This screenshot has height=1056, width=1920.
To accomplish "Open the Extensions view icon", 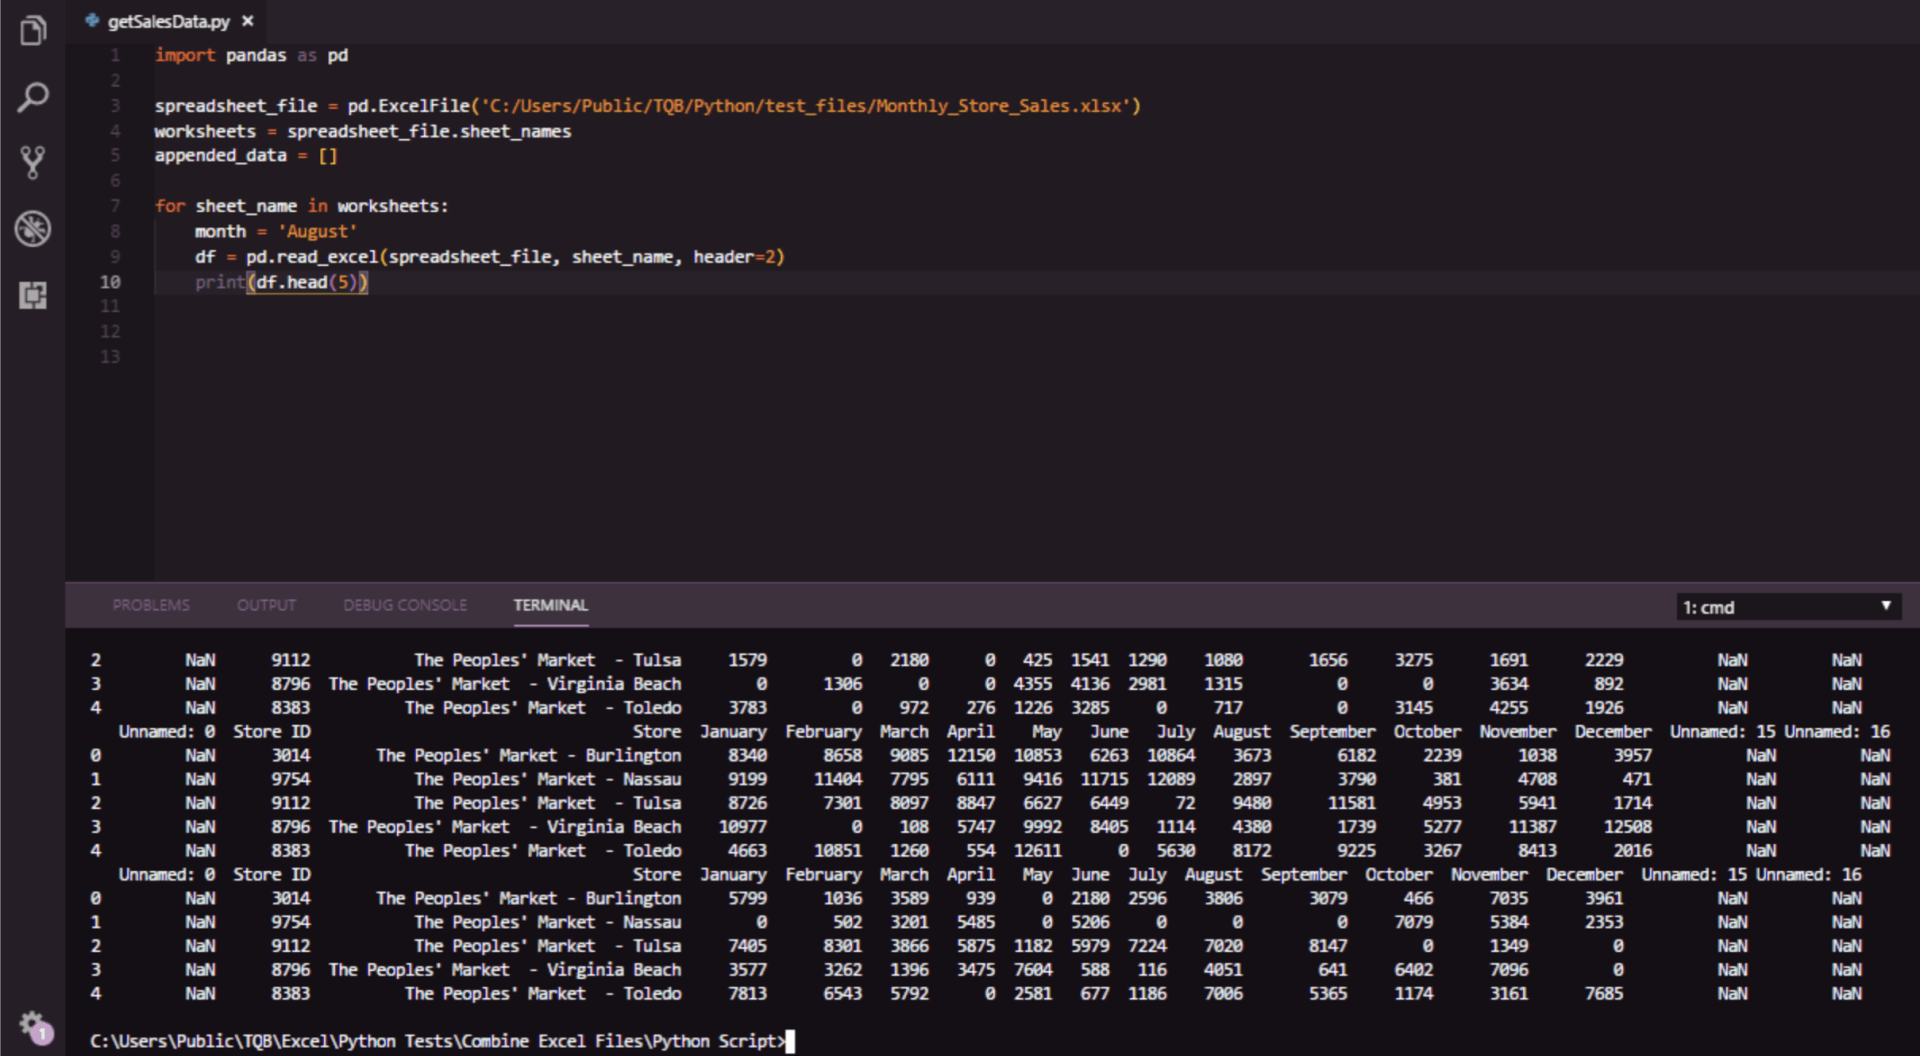I will [33, 295].
